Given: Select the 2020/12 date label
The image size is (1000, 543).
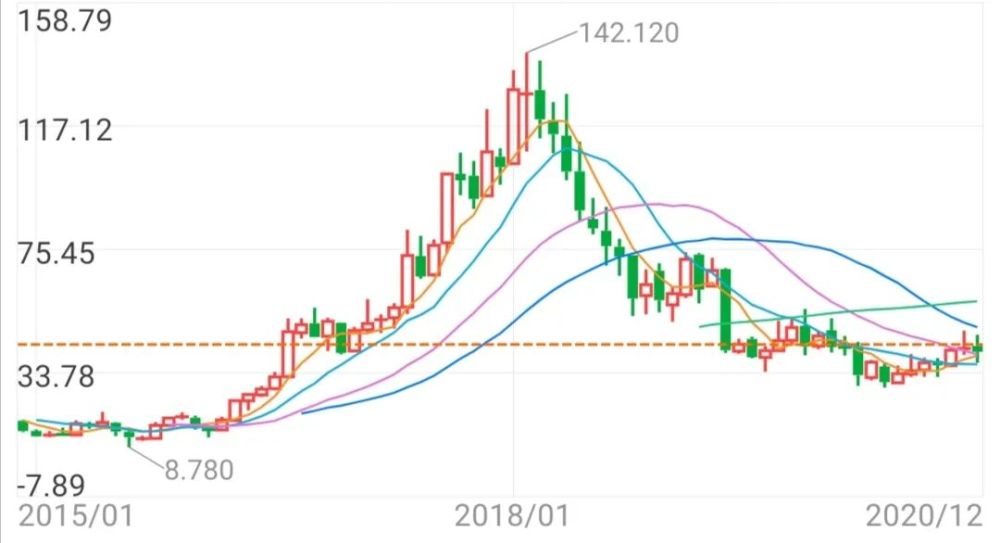Looking at the screenshot, I should 924,516.
